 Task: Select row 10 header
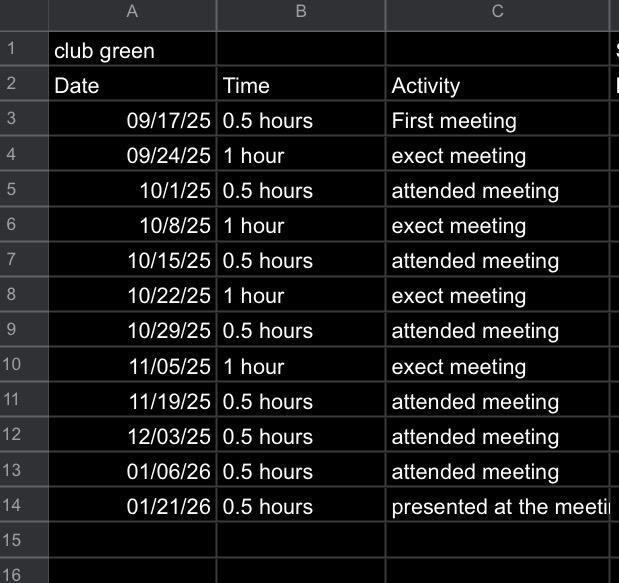point(11,365)
